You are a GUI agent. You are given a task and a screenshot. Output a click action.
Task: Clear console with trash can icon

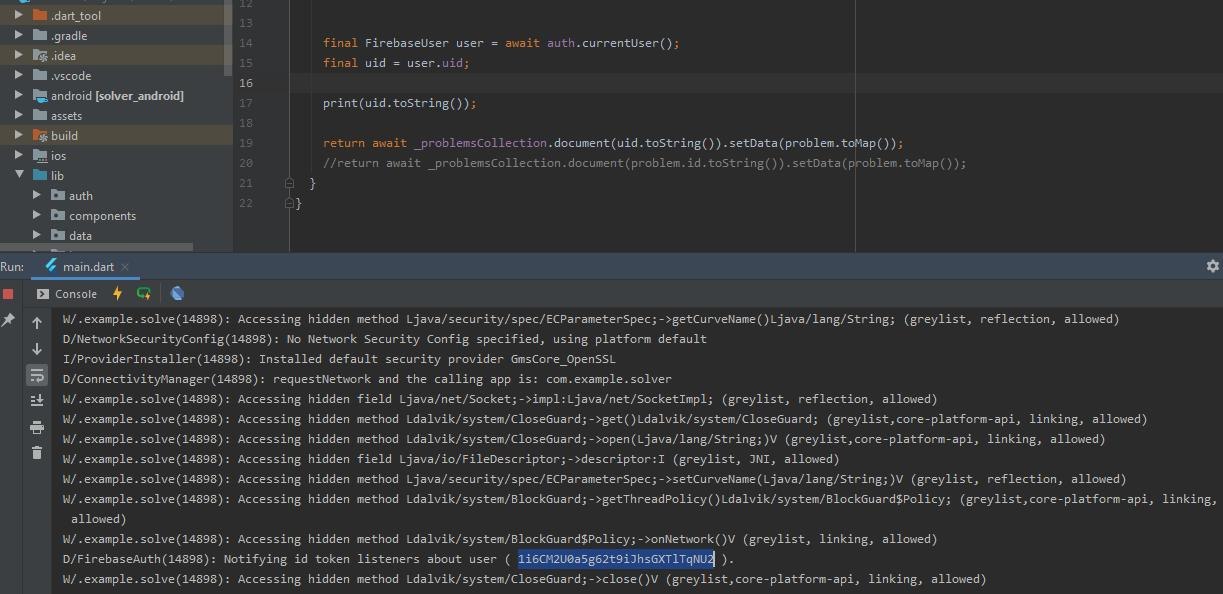tap(37, 453)
